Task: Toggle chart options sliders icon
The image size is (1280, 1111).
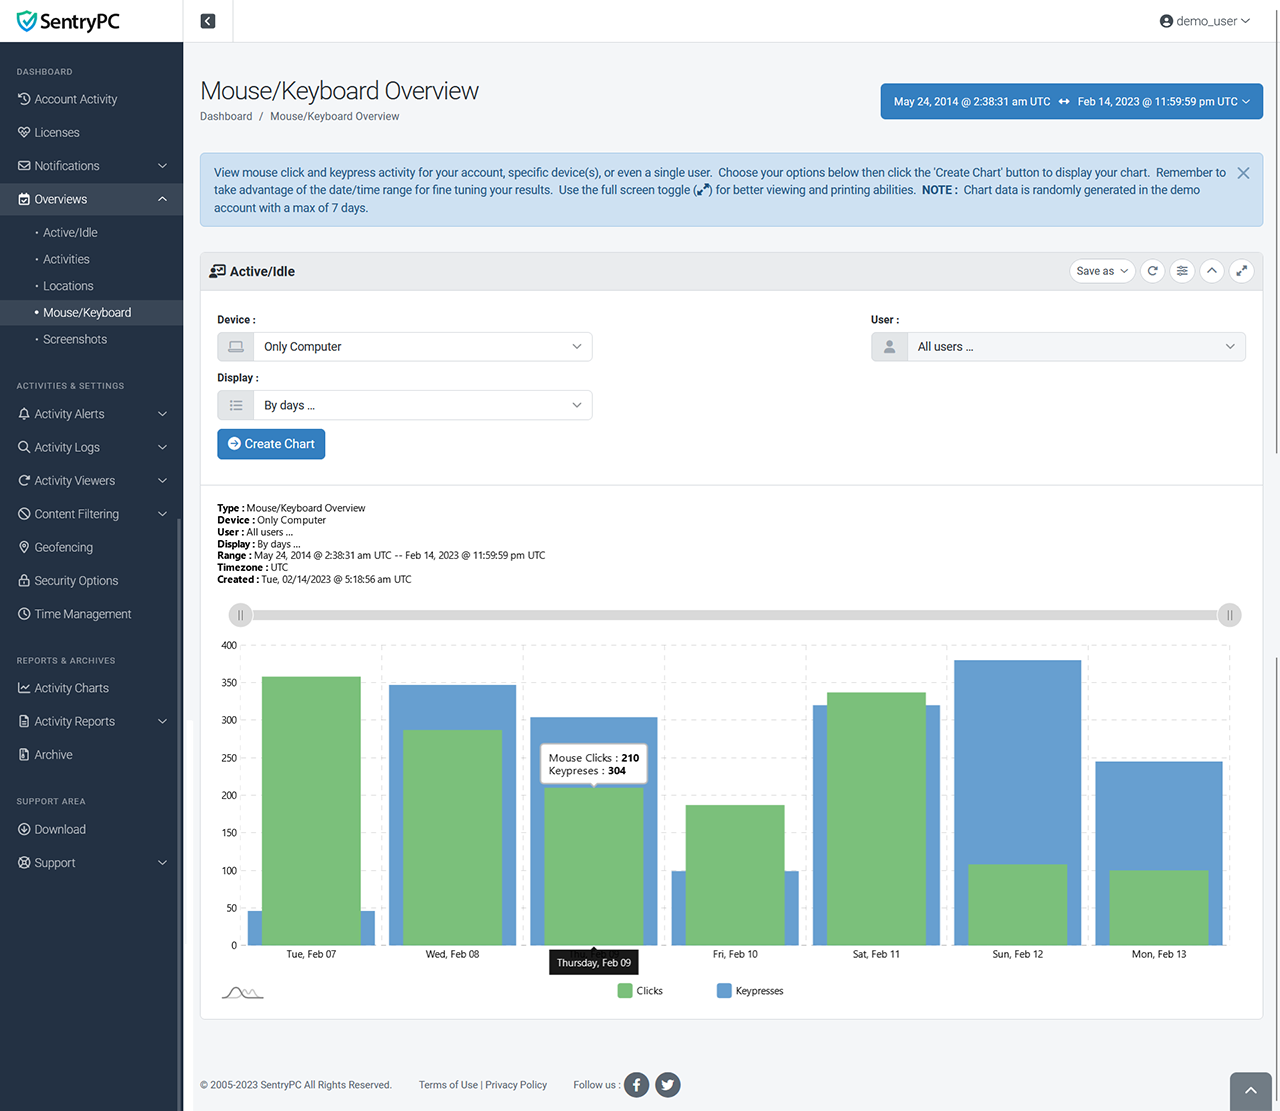Action: (1182, 271)
